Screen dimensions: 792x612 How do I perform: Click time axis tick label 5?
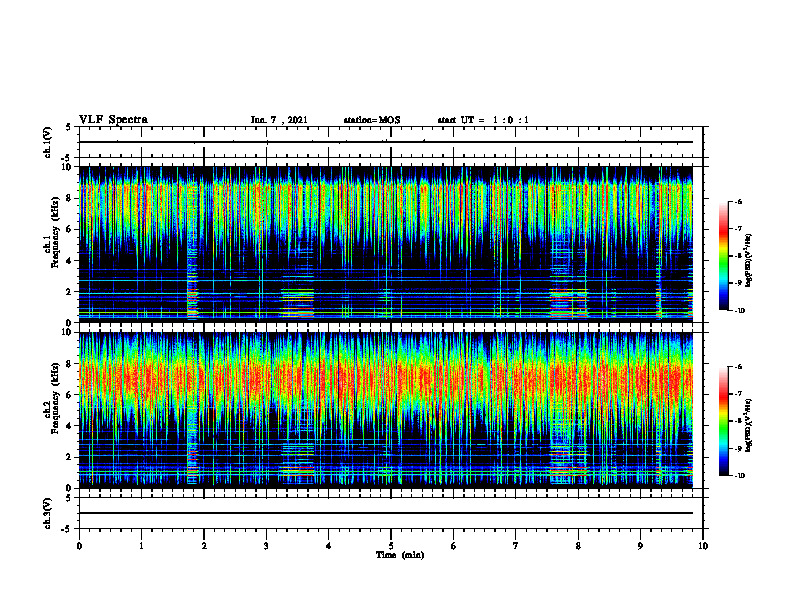pos(391,546)
